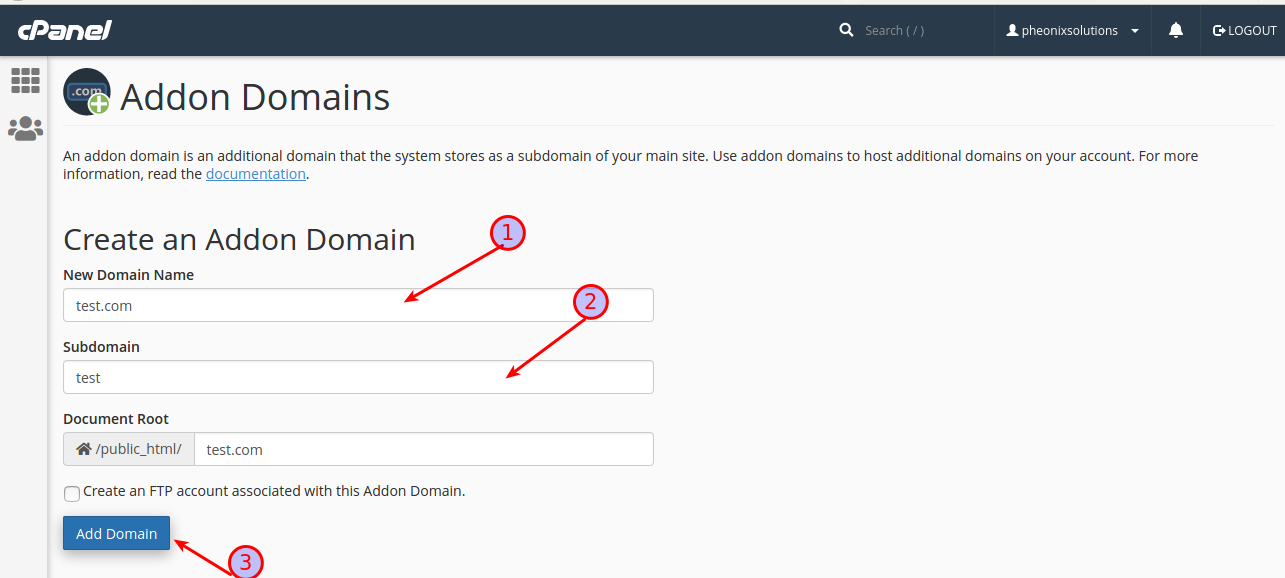
Task: Click the cPanel logo
Action: pyautogui.click(x=64, y=31)
